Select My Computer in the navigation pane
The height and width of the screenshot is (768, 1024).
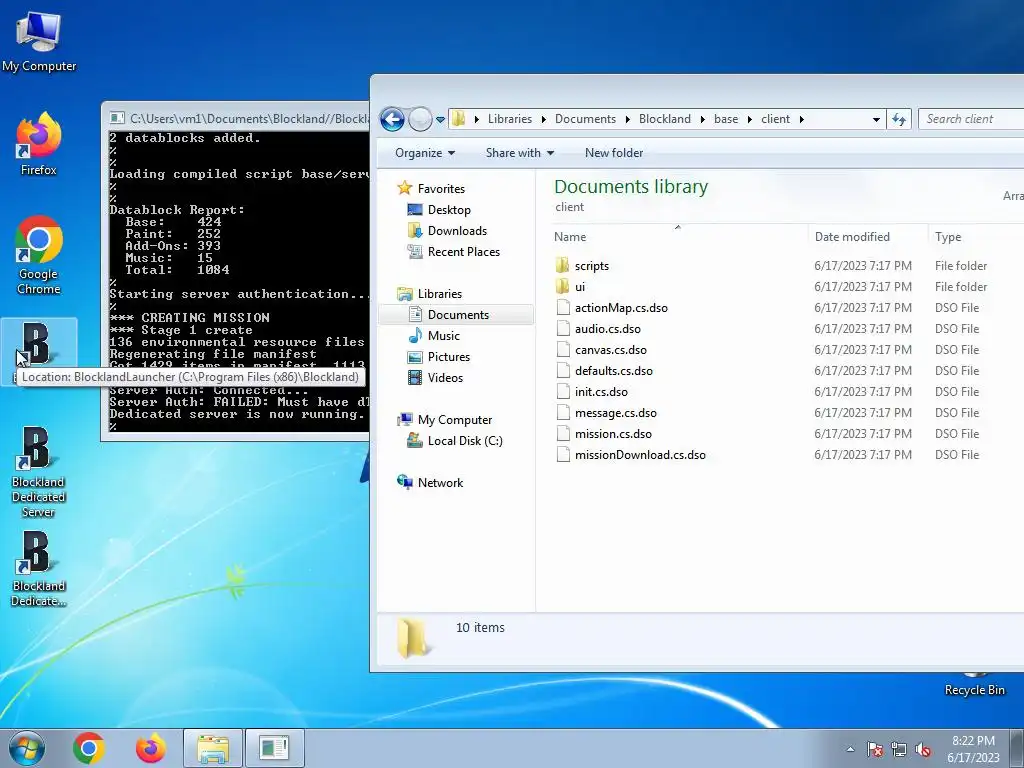[455, 420]
